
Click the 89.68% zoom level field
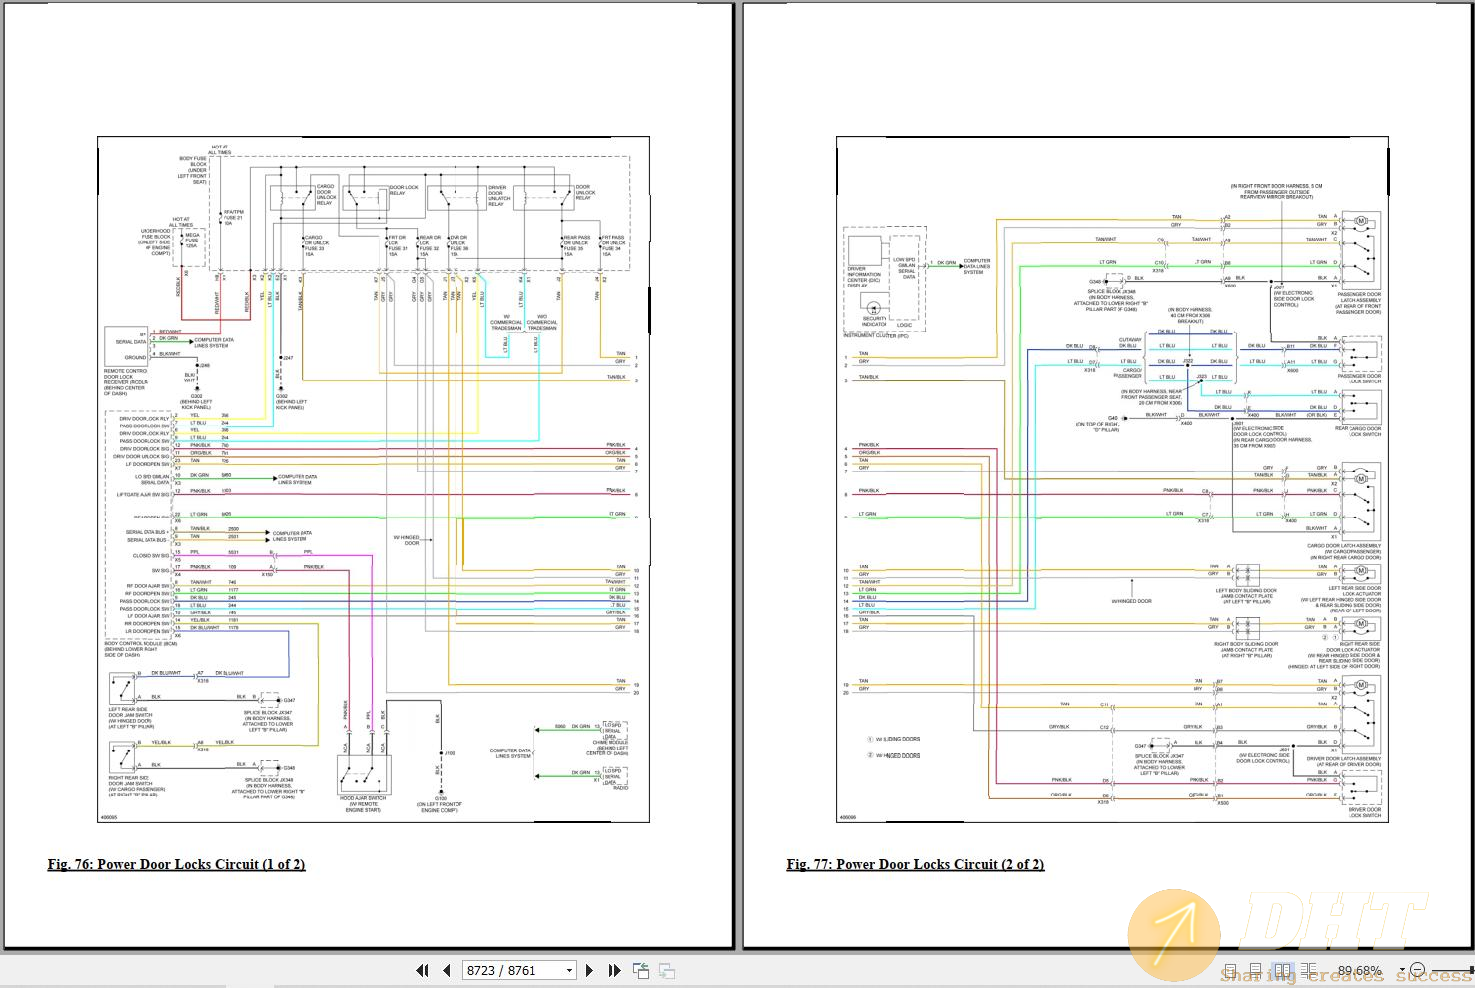1360,970
